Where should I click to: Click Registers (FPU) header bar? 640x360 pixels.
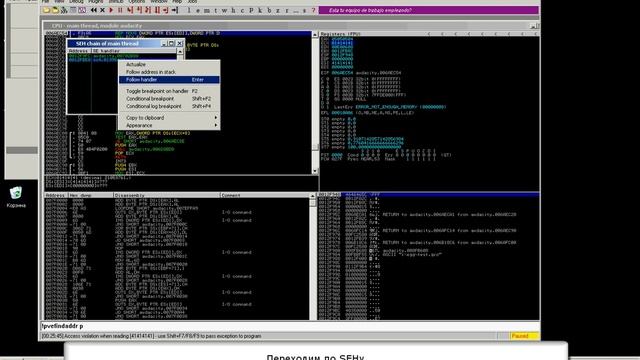429,34
